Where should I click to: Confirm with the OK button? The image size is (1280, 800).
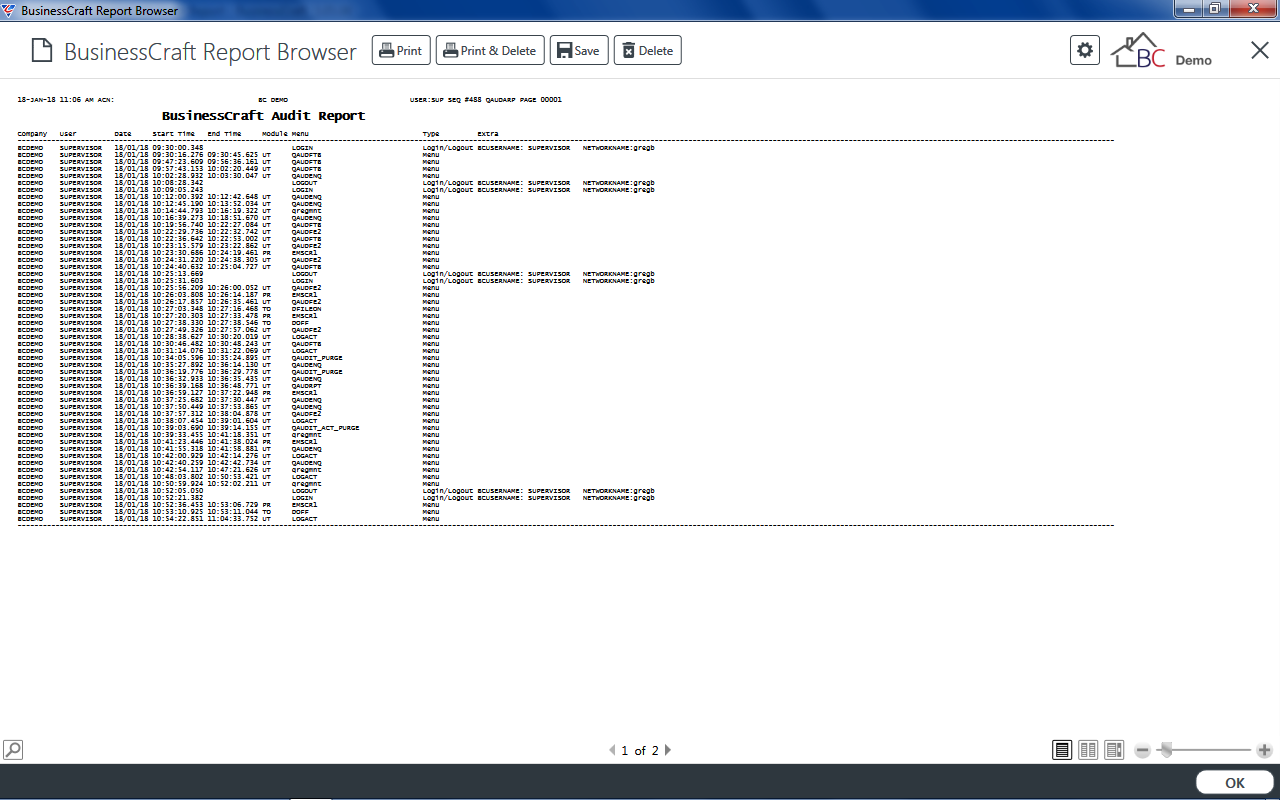1235,783
